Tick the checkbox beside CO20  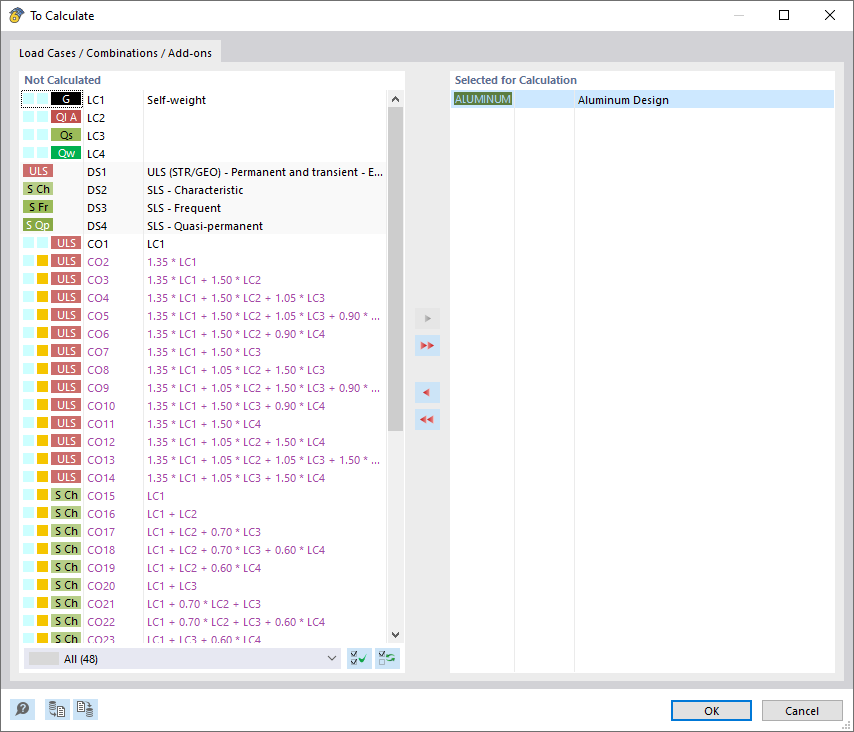(27, 585)
